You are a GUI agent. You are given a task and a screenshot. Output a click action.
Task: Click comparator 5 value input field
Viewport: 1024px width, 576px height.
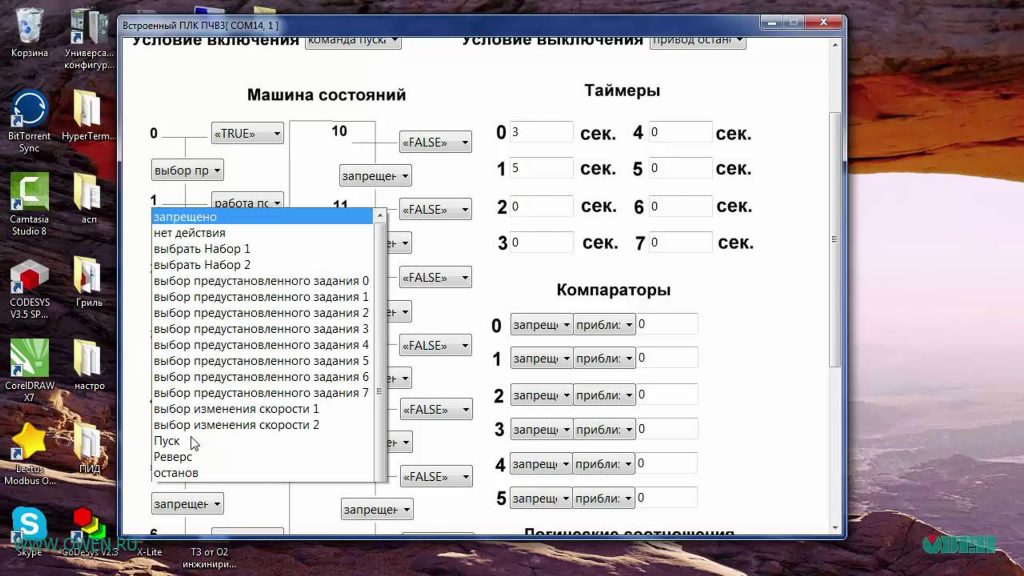tap(667, 498)
